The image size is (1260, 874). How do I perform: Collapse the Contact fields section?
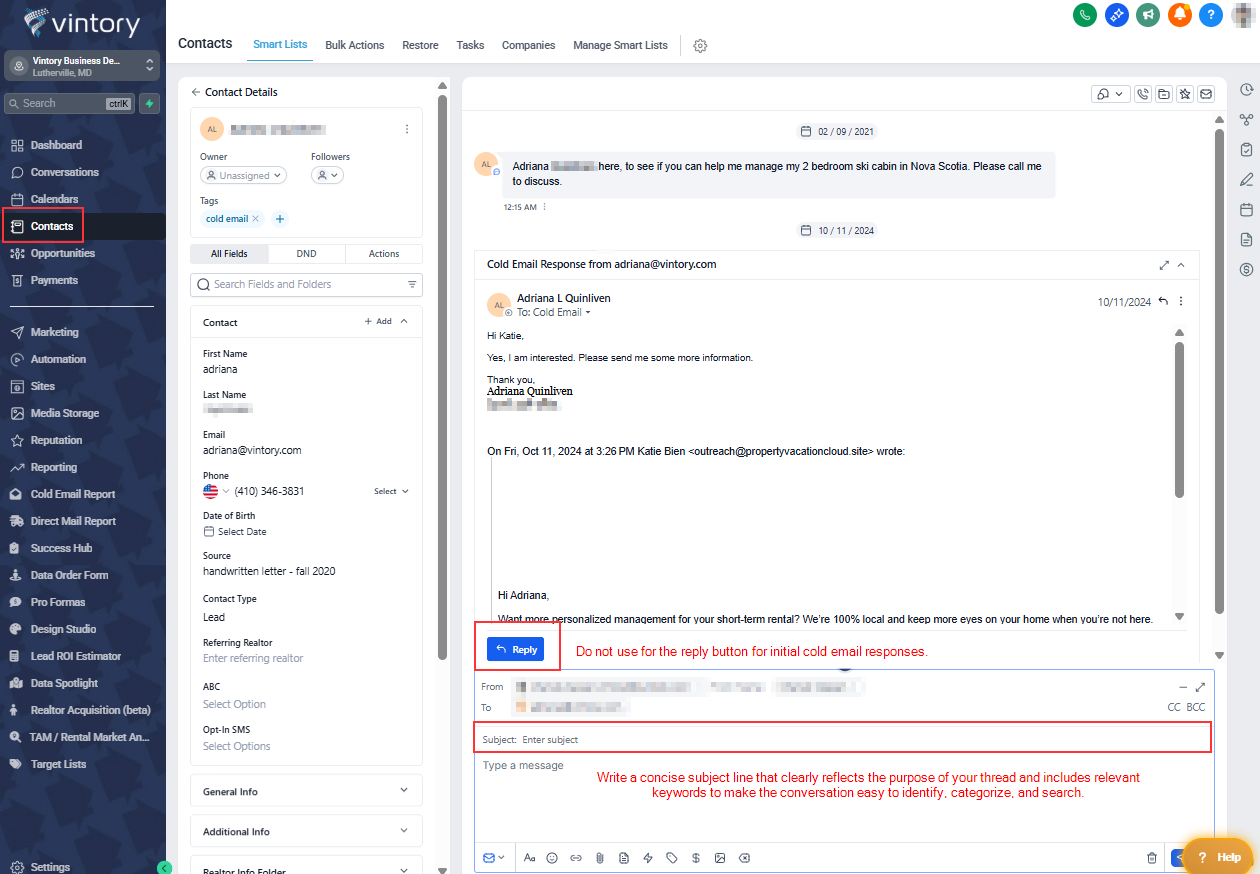click(x=404, y=322)
